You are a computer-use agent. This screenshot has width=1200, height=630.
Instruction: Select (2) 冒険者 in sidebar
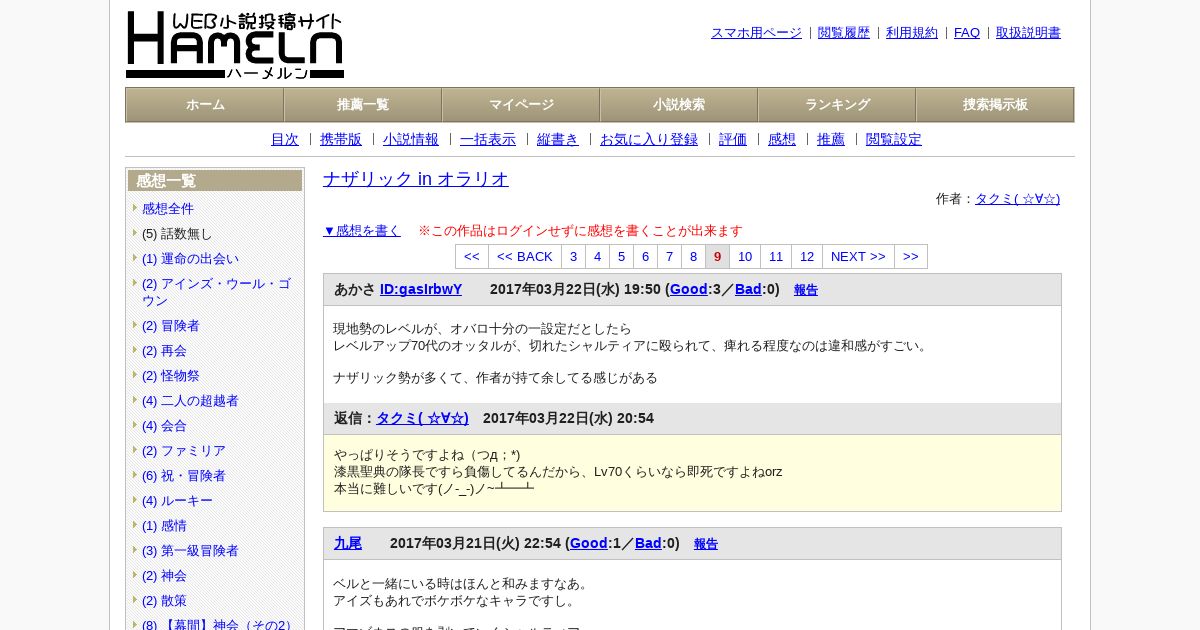(171, 326)
